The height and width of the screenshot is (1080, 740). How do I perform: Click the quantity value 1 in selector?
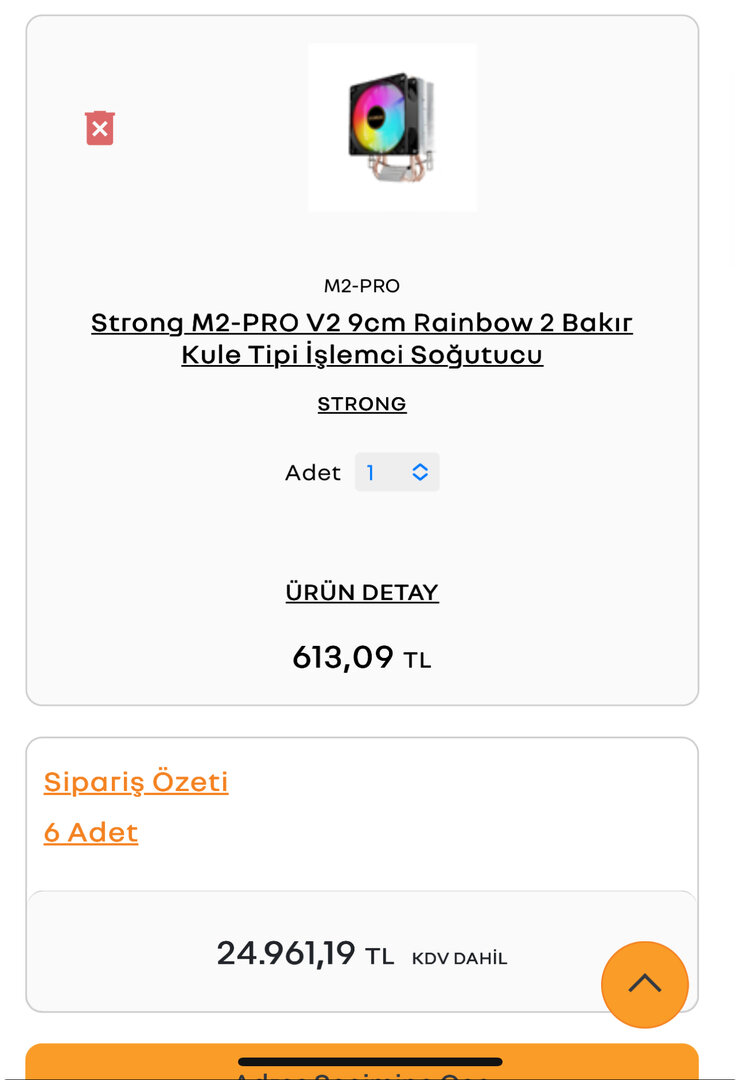coord(371,472)
